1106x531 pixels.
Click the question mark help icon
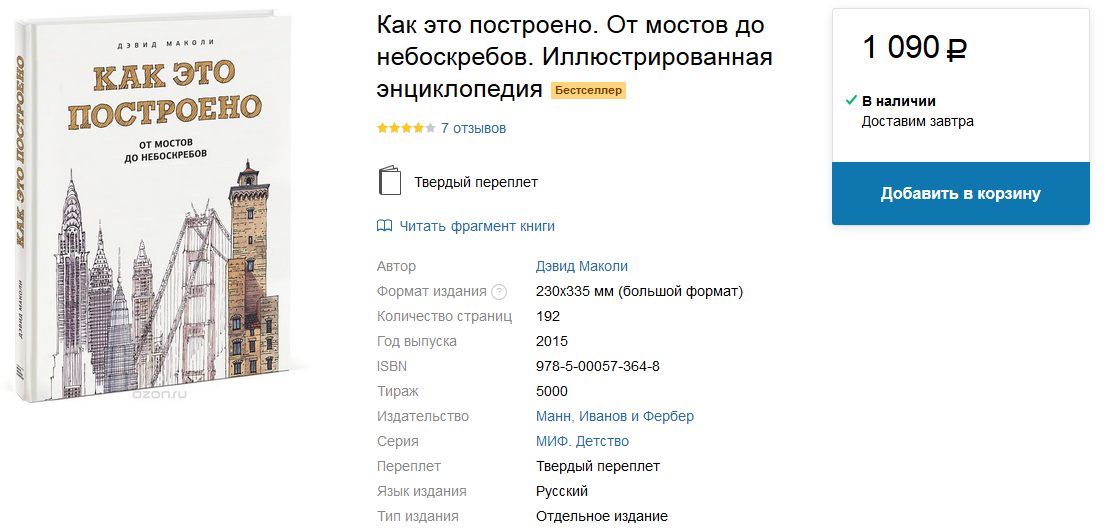pyautogui.click(x=499, y=292)
